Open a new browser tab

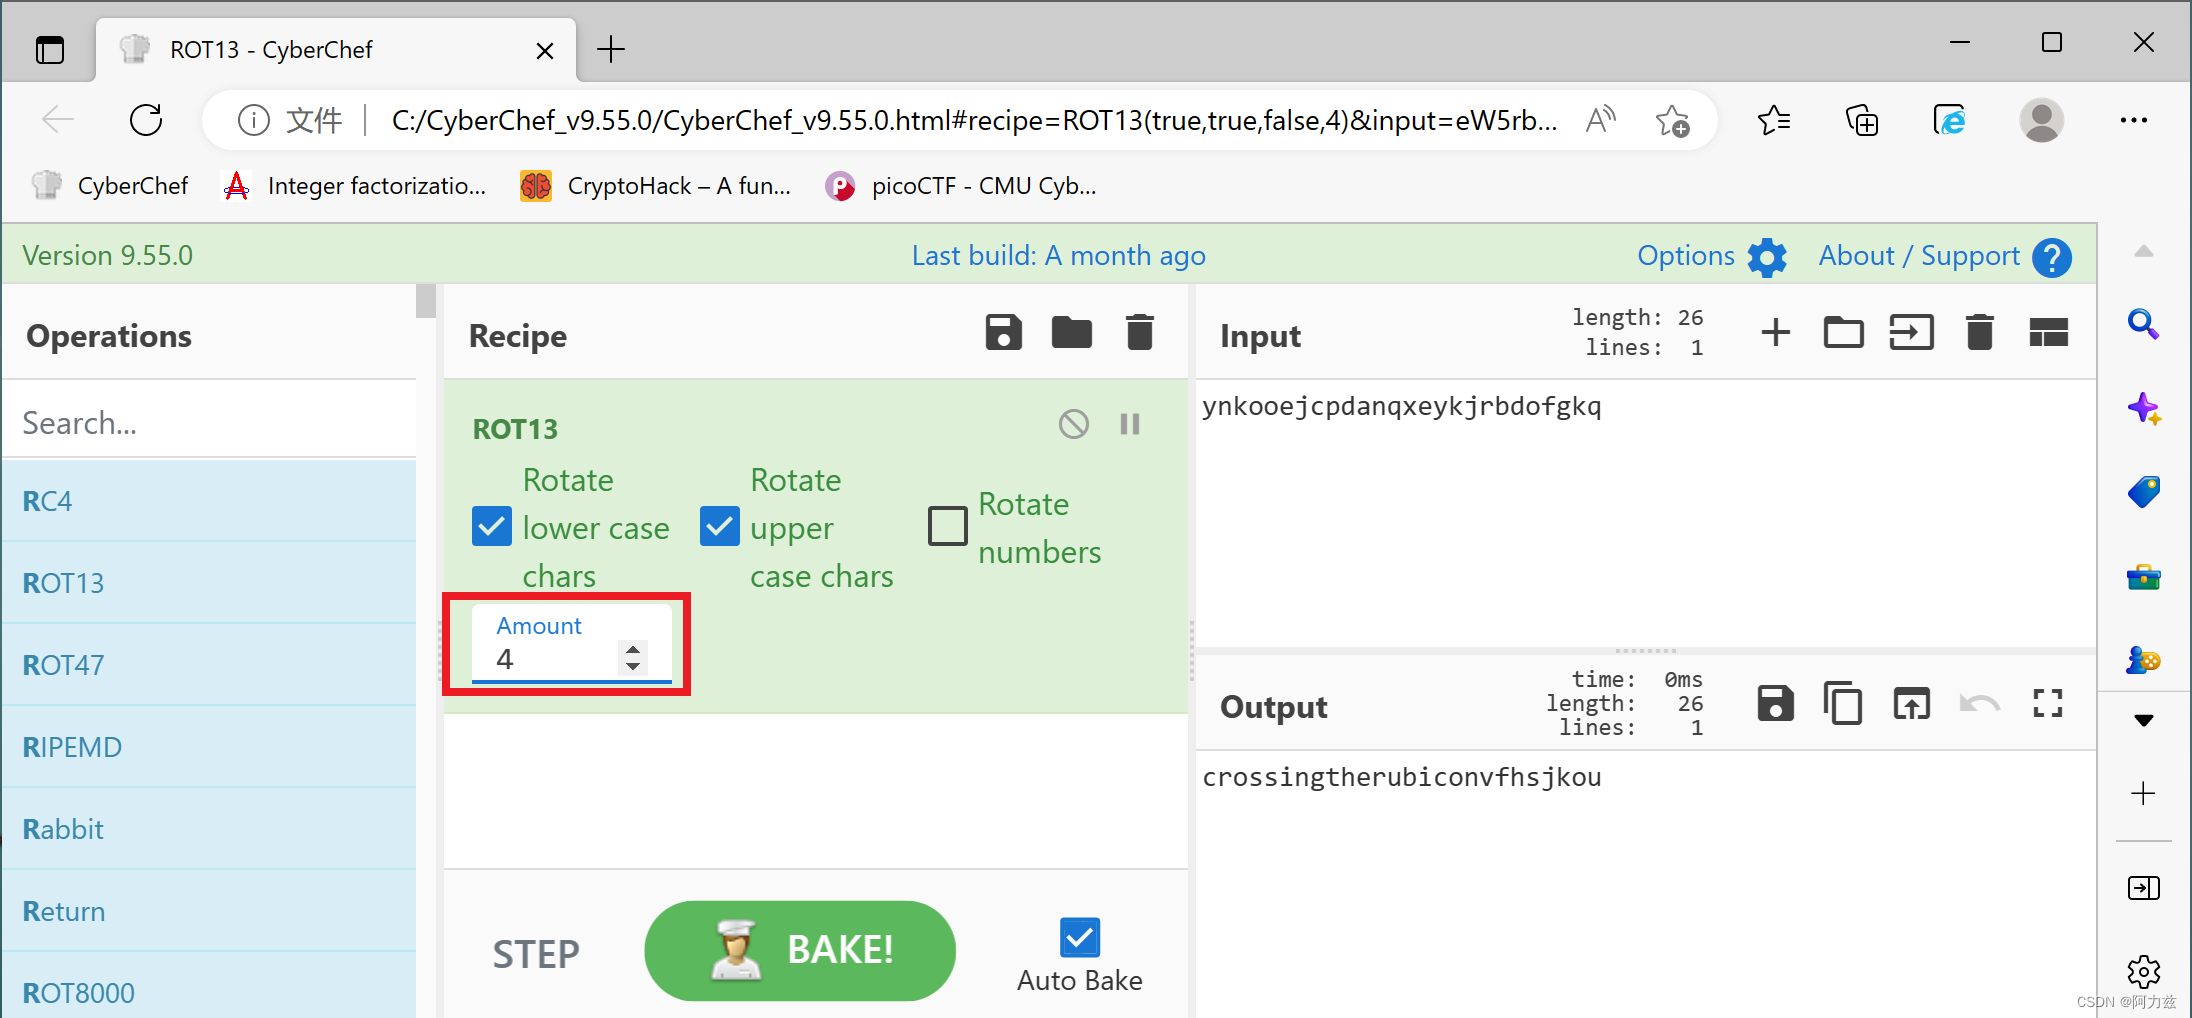click(x=610, y=49)
